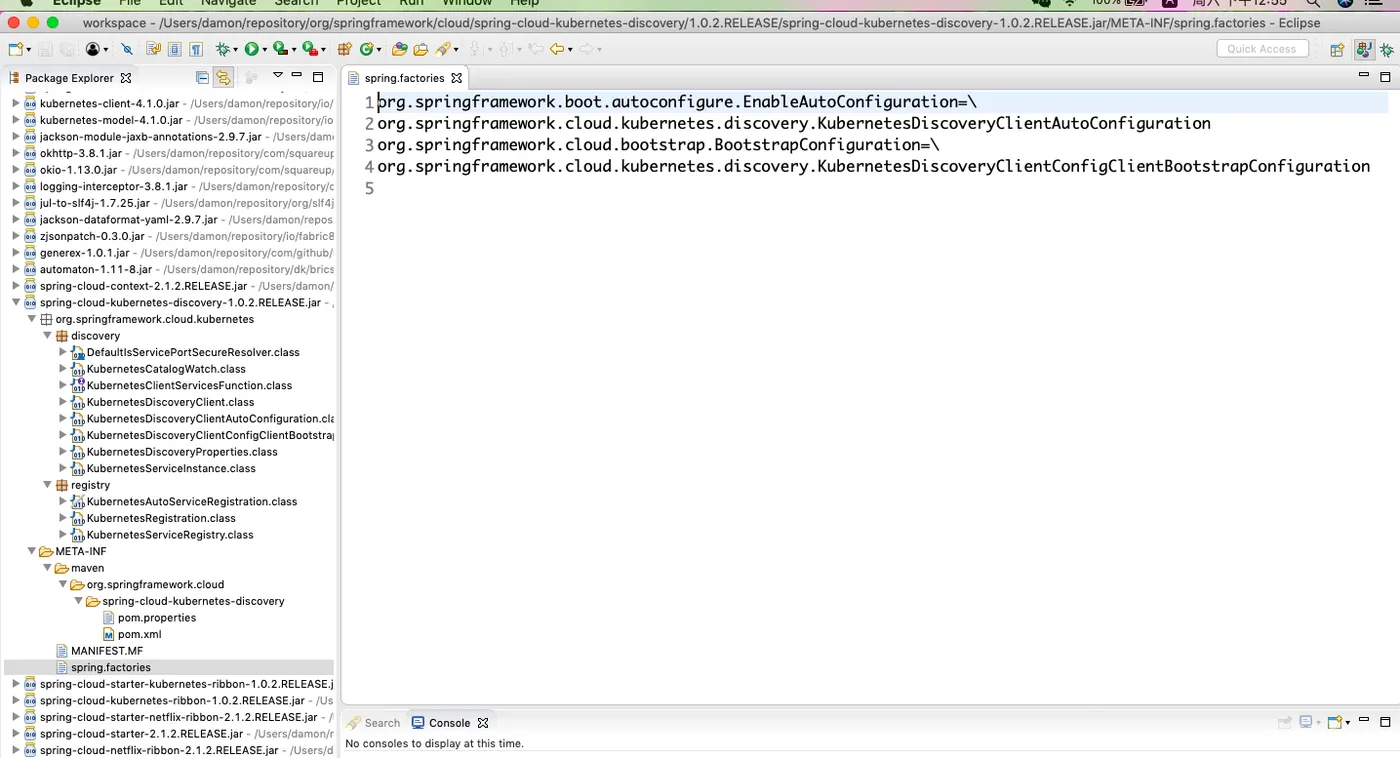
Task: Switch to the Debug perspective icon
Action: click(x=1387, y=49)
